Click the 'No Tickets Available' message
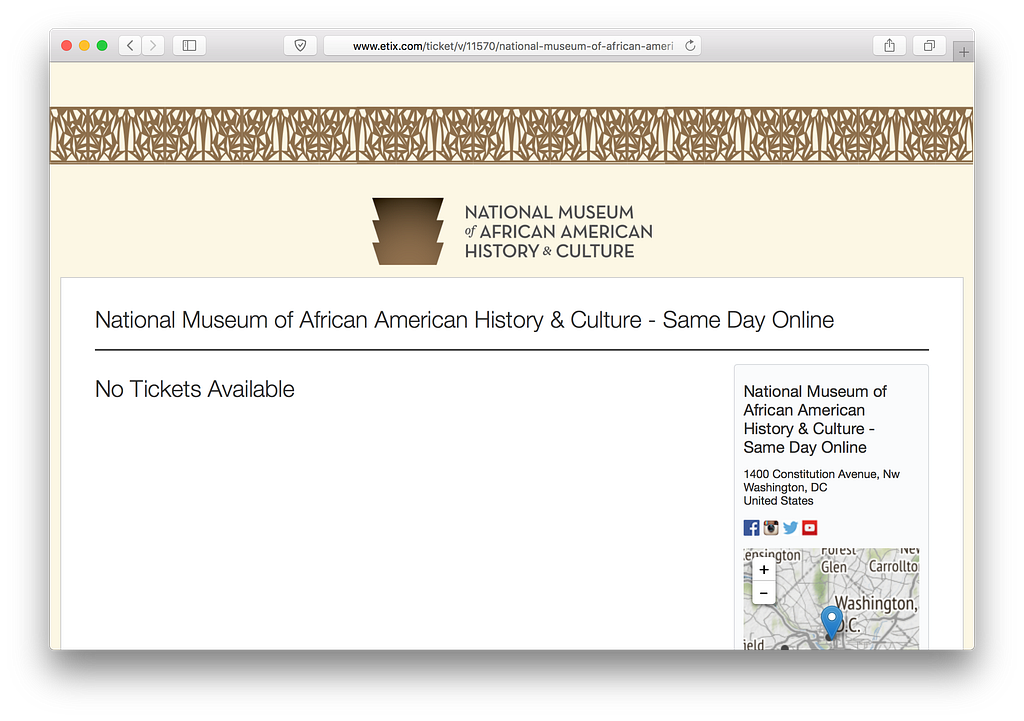 [x=195, y=389]
